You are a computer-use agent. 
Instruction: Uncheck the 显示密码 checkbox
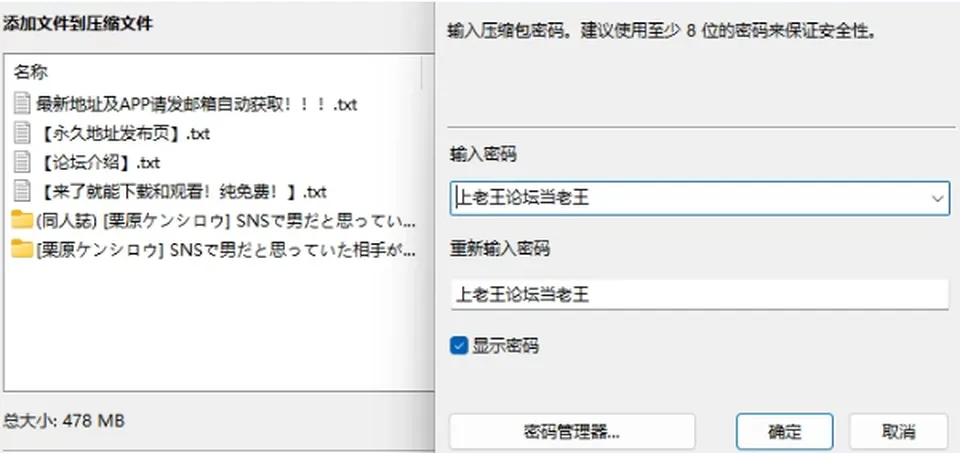tap(459, 346)
